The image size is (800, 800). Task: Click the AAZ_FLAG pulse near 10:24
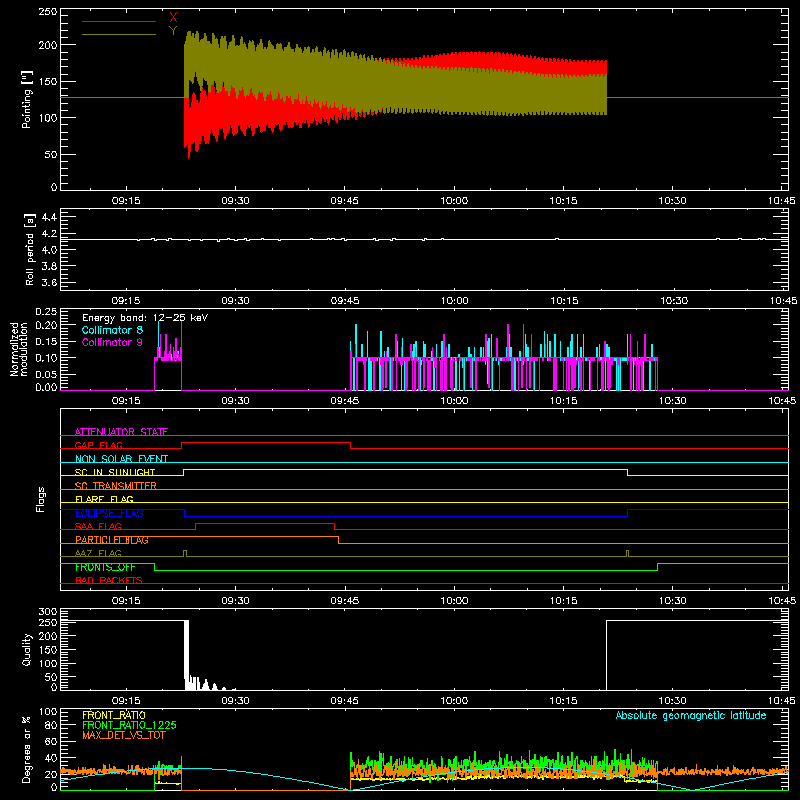coord(628,554)
